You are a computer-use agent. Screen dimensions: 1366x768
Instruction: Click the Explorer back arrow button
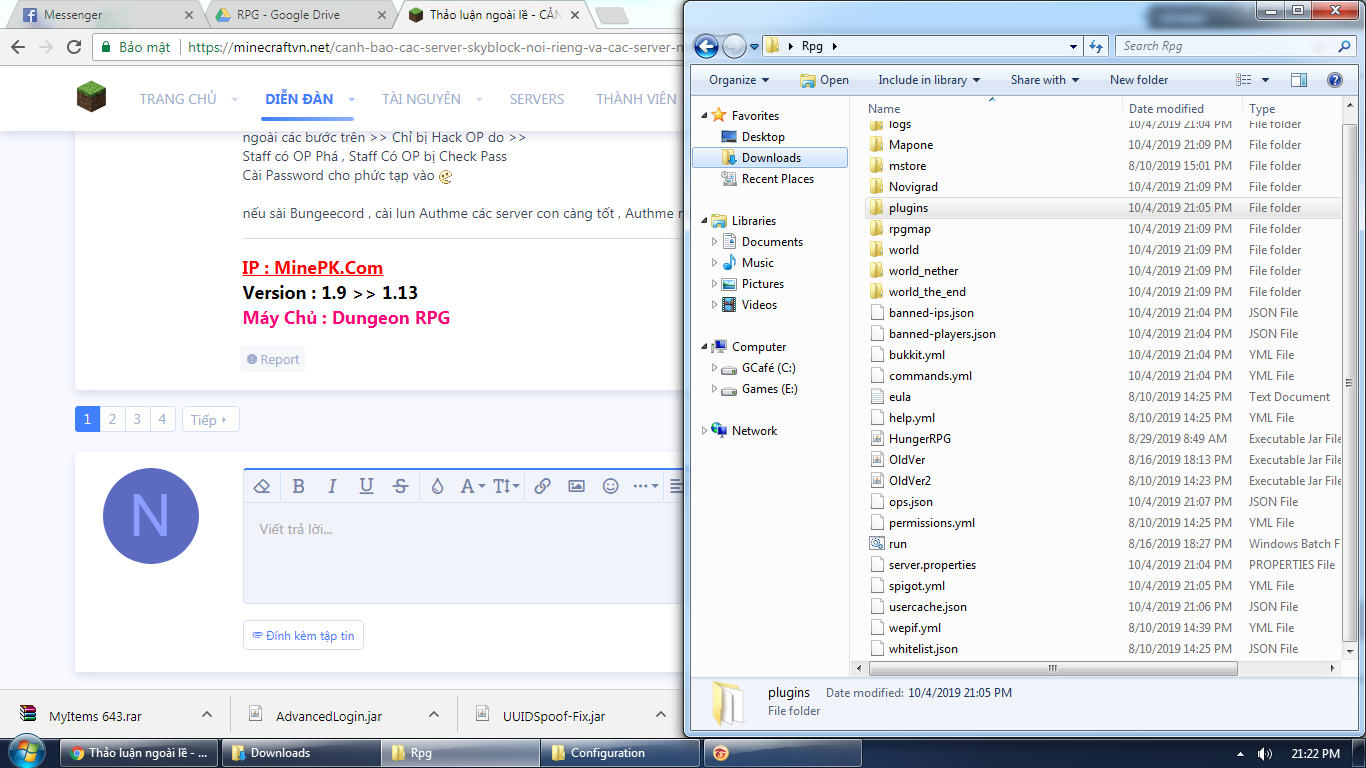(x=706, y=46)
